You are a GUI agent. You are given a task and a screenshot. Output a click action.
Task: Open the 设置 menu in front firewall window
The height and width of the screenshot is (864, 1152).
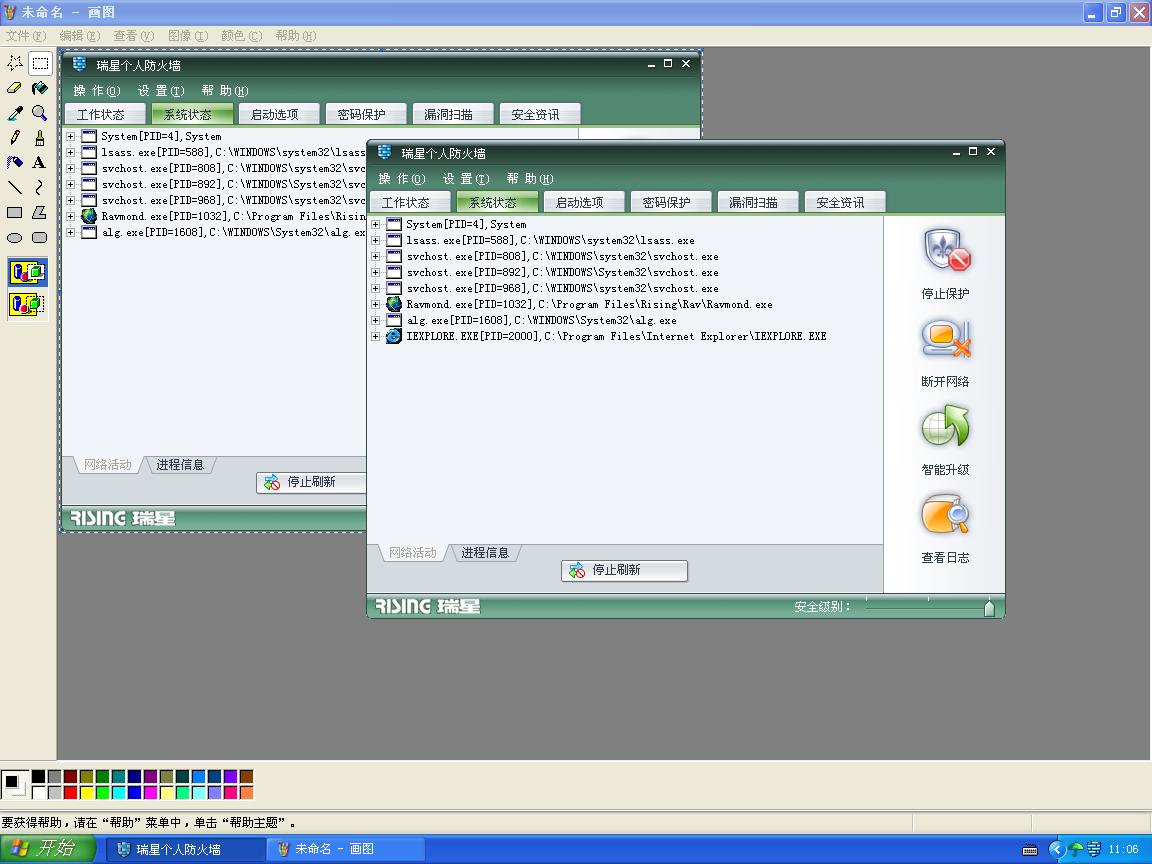pos(466,179)
